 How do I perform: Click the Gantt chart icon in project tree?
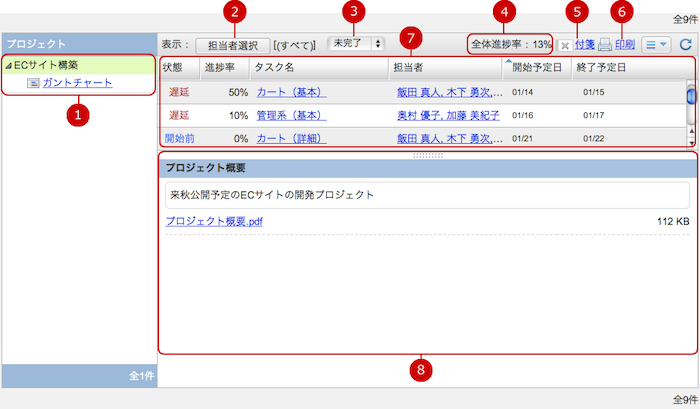click(33, 82)
